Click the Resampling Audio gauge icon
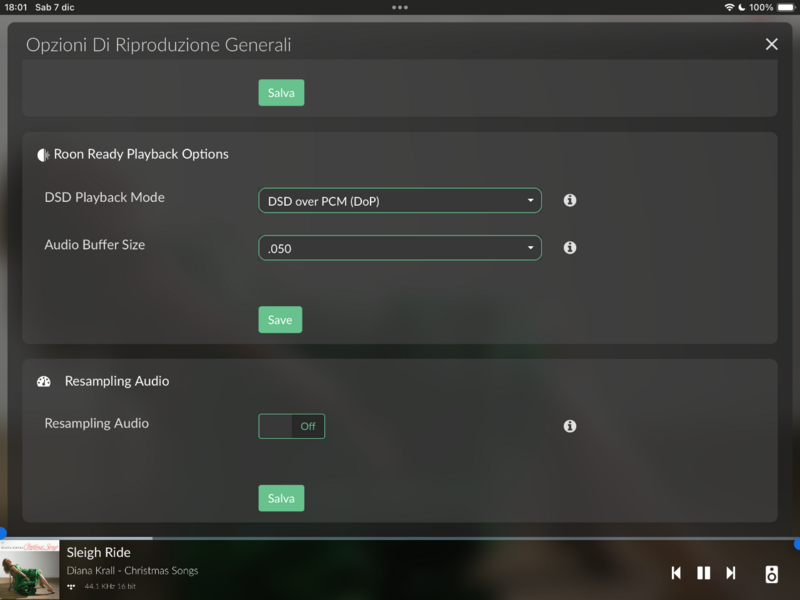 pyautogui.click(x=44, y=382)
